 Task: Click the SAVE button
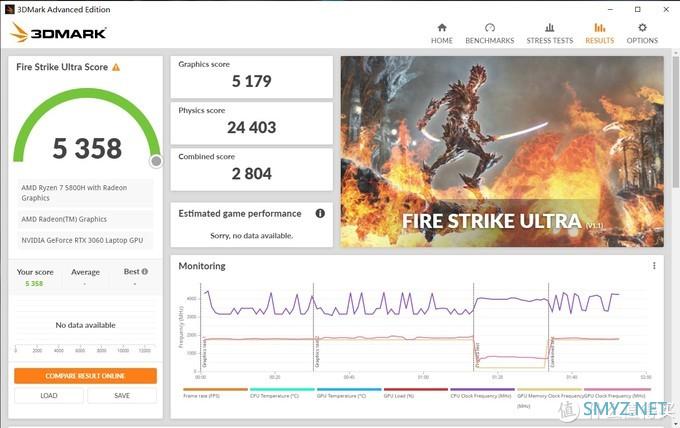122,395
